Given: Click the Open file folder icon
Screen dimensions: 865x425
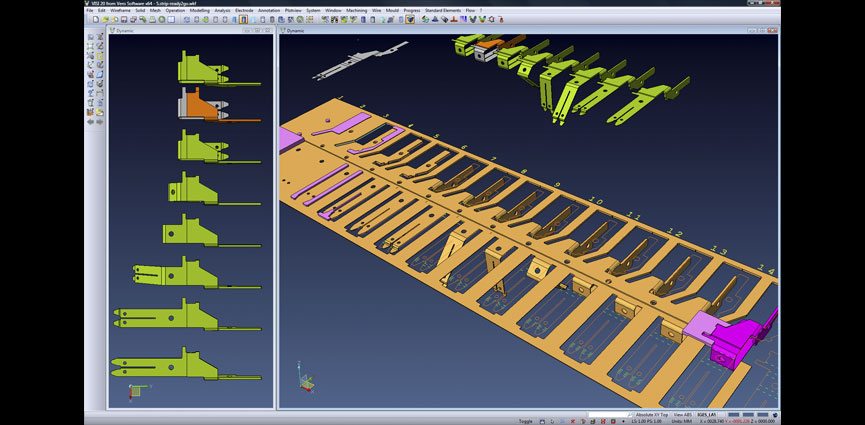Looking at the screenshot, I should pos(104,19).
